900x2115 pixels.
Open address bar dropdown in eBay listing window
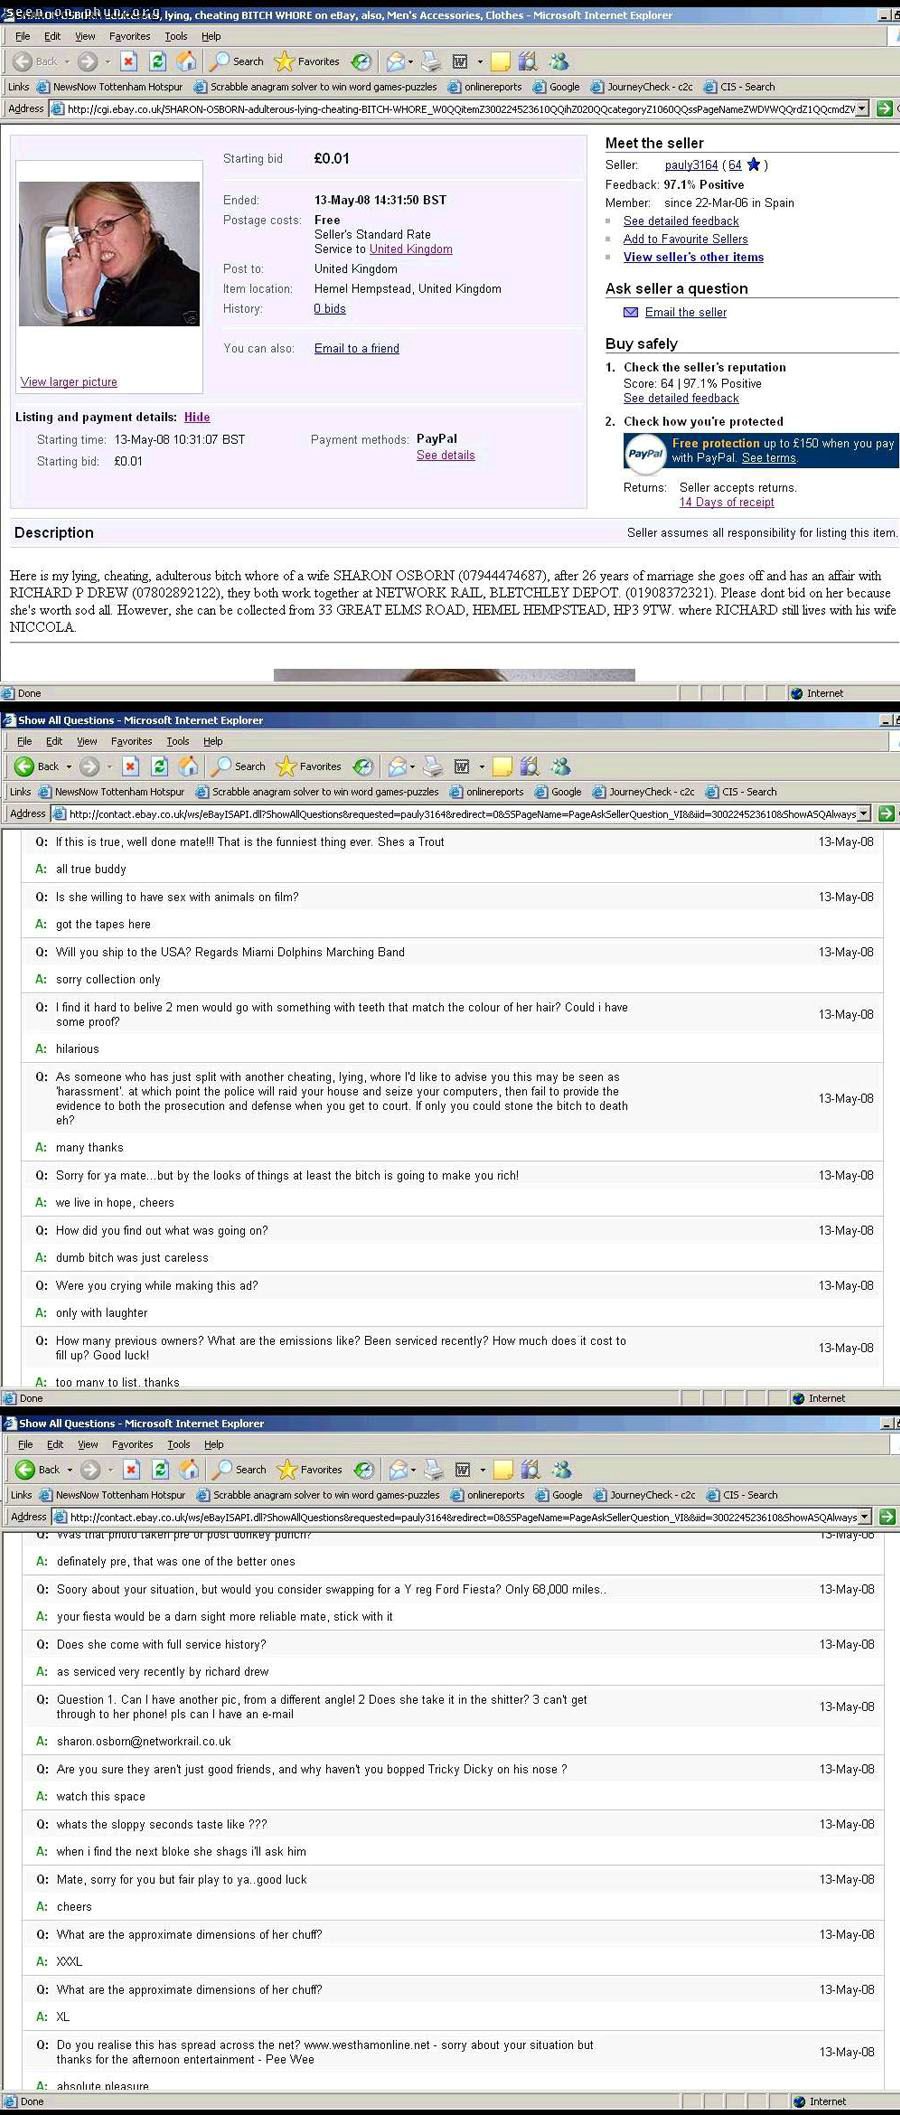click(x=863, y=108)
